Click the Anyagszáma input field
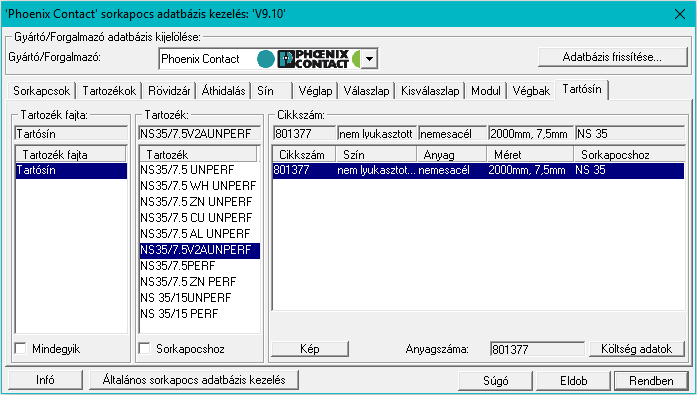This screenshot has height=395, width=697. point(537,349)
